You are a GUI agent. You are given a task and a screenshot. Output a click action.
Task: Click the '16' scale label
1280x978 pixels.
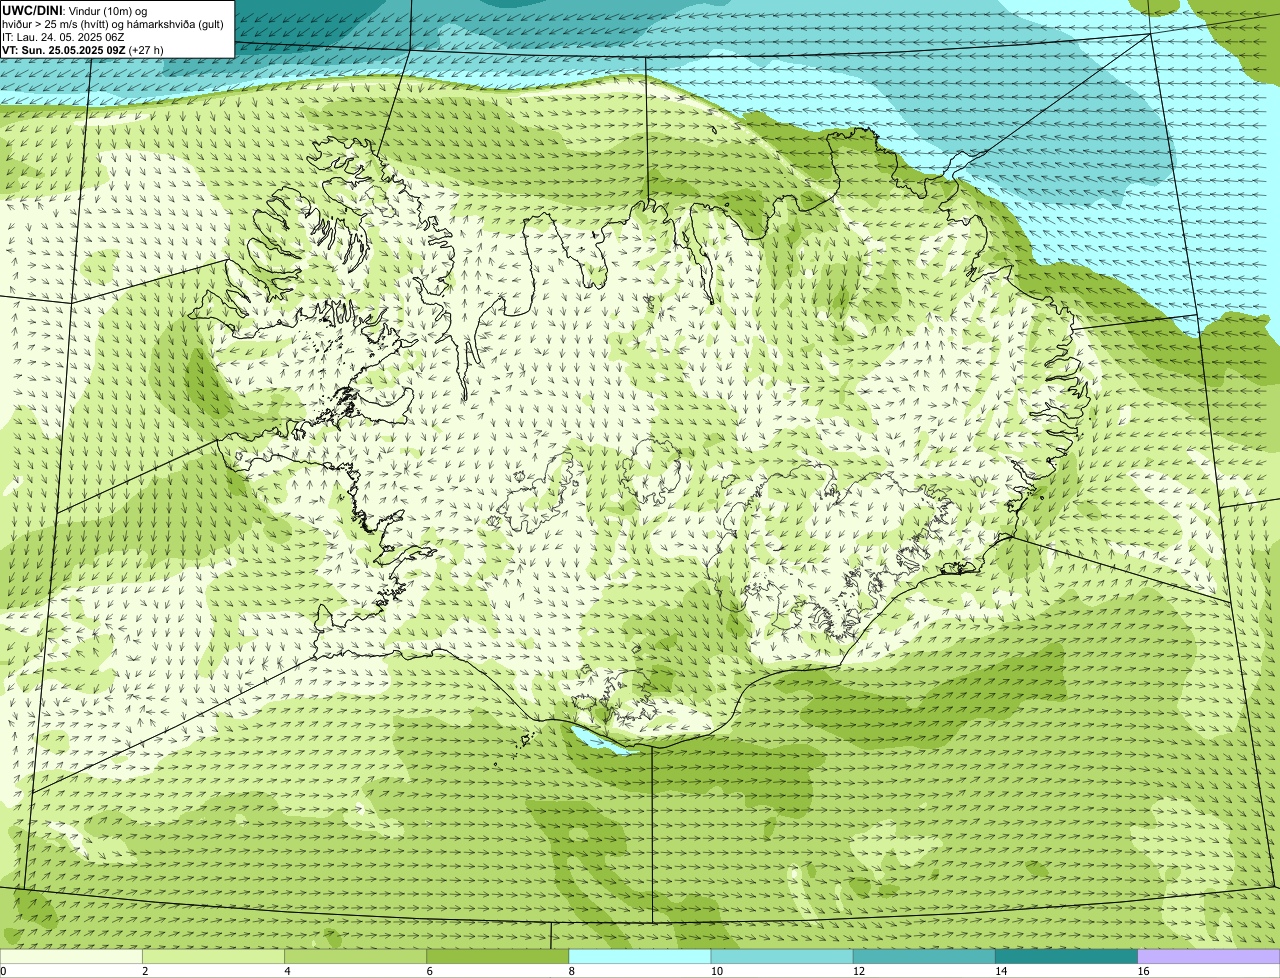(1143, 971)
